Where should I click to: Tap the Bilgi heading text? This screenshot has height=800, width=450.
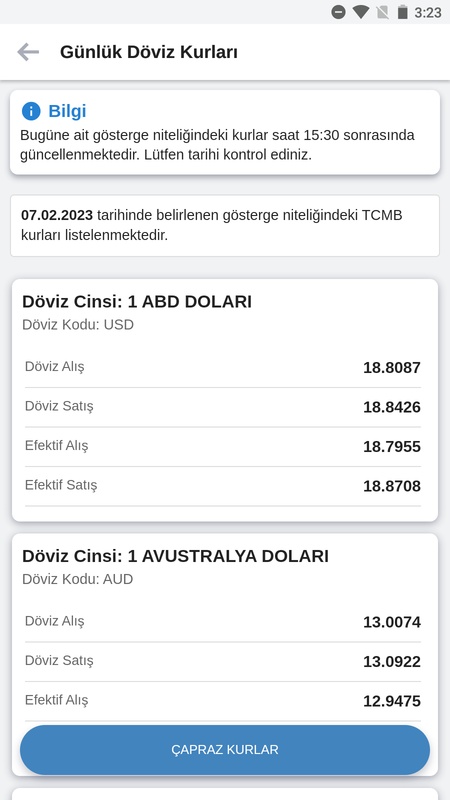click(67, 111)
